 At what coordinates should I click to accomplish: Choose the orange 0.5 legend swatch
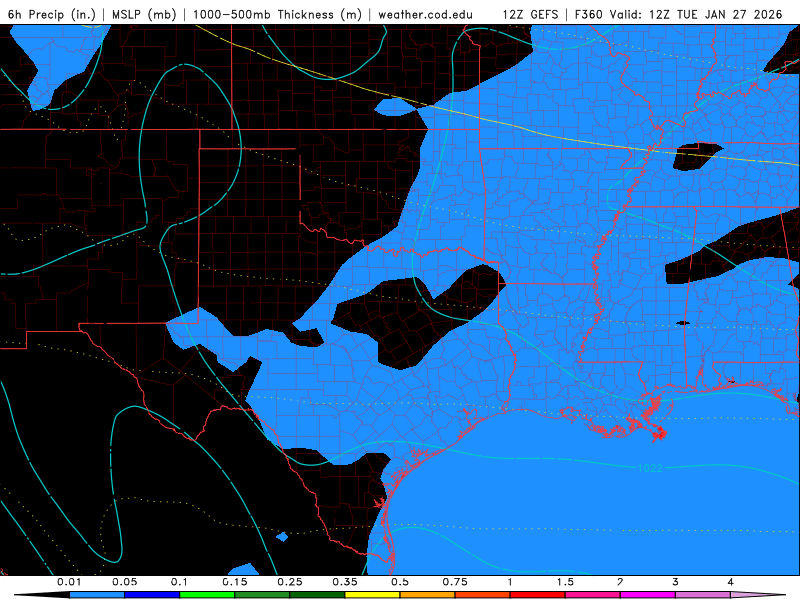click(428, 595)
